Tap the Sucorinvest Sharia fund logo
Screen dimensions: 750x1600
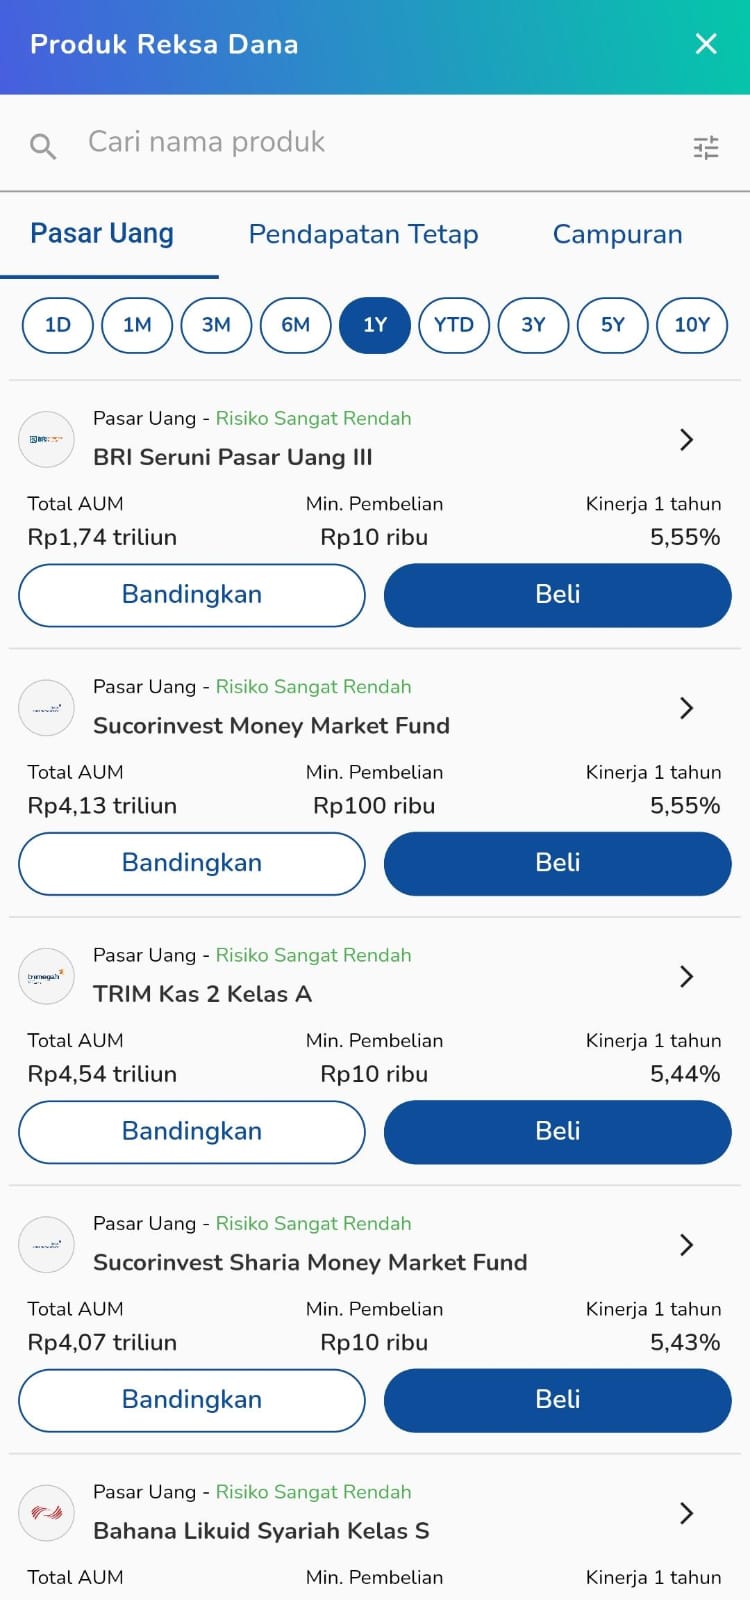47,1244
